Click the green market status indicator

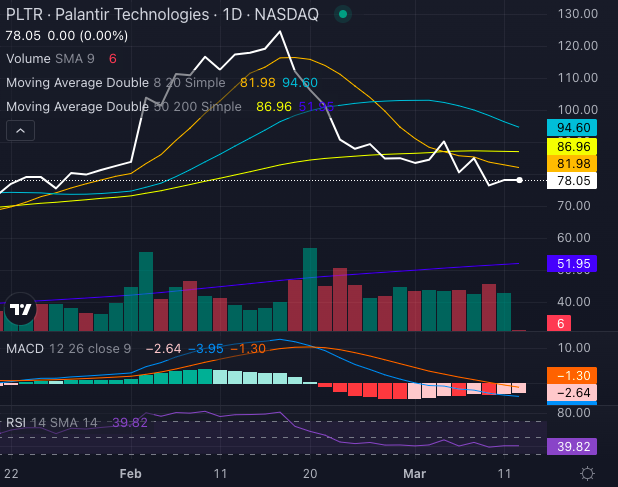tap(343, 15)
